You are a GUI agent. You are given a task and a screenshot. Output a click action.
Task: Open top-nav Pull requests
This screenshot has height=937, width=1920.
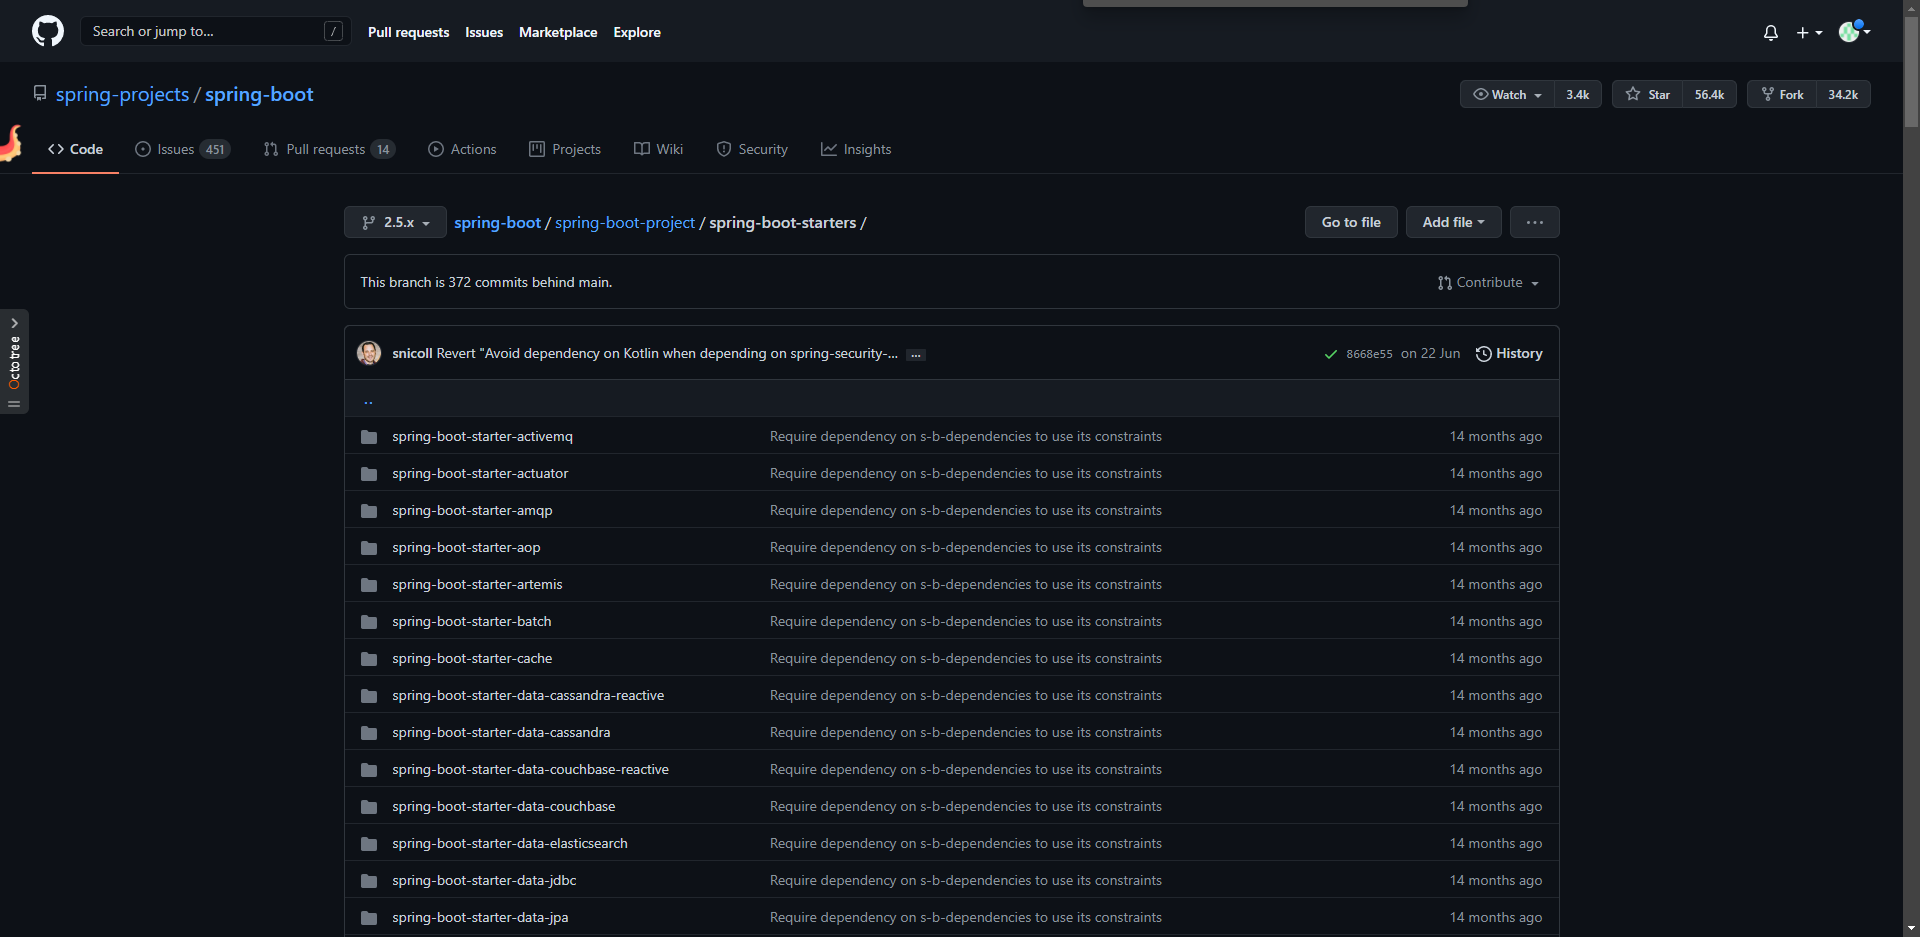click(408, 32)
